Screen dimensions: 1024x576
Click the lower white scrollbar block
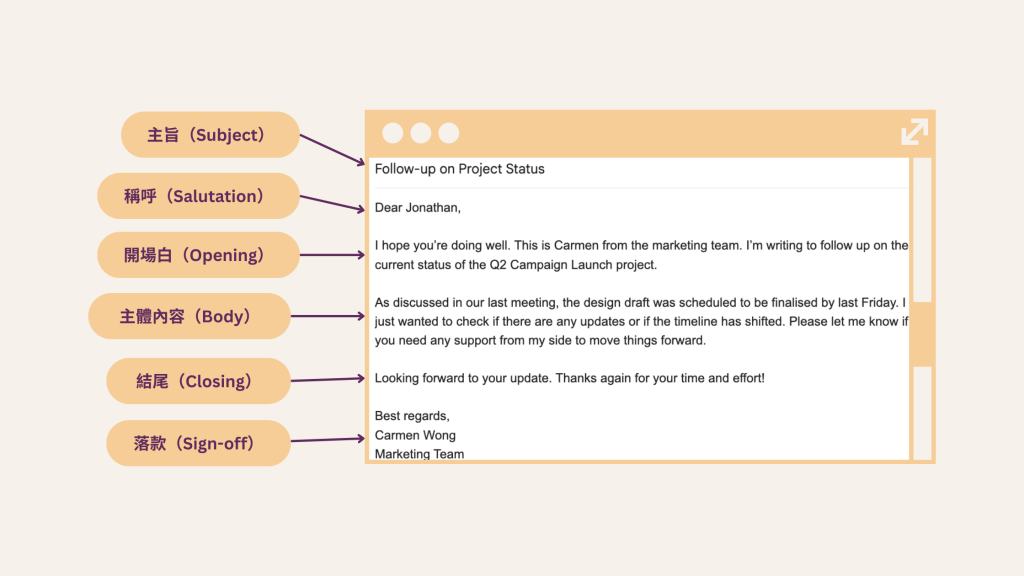coord(922,412)
